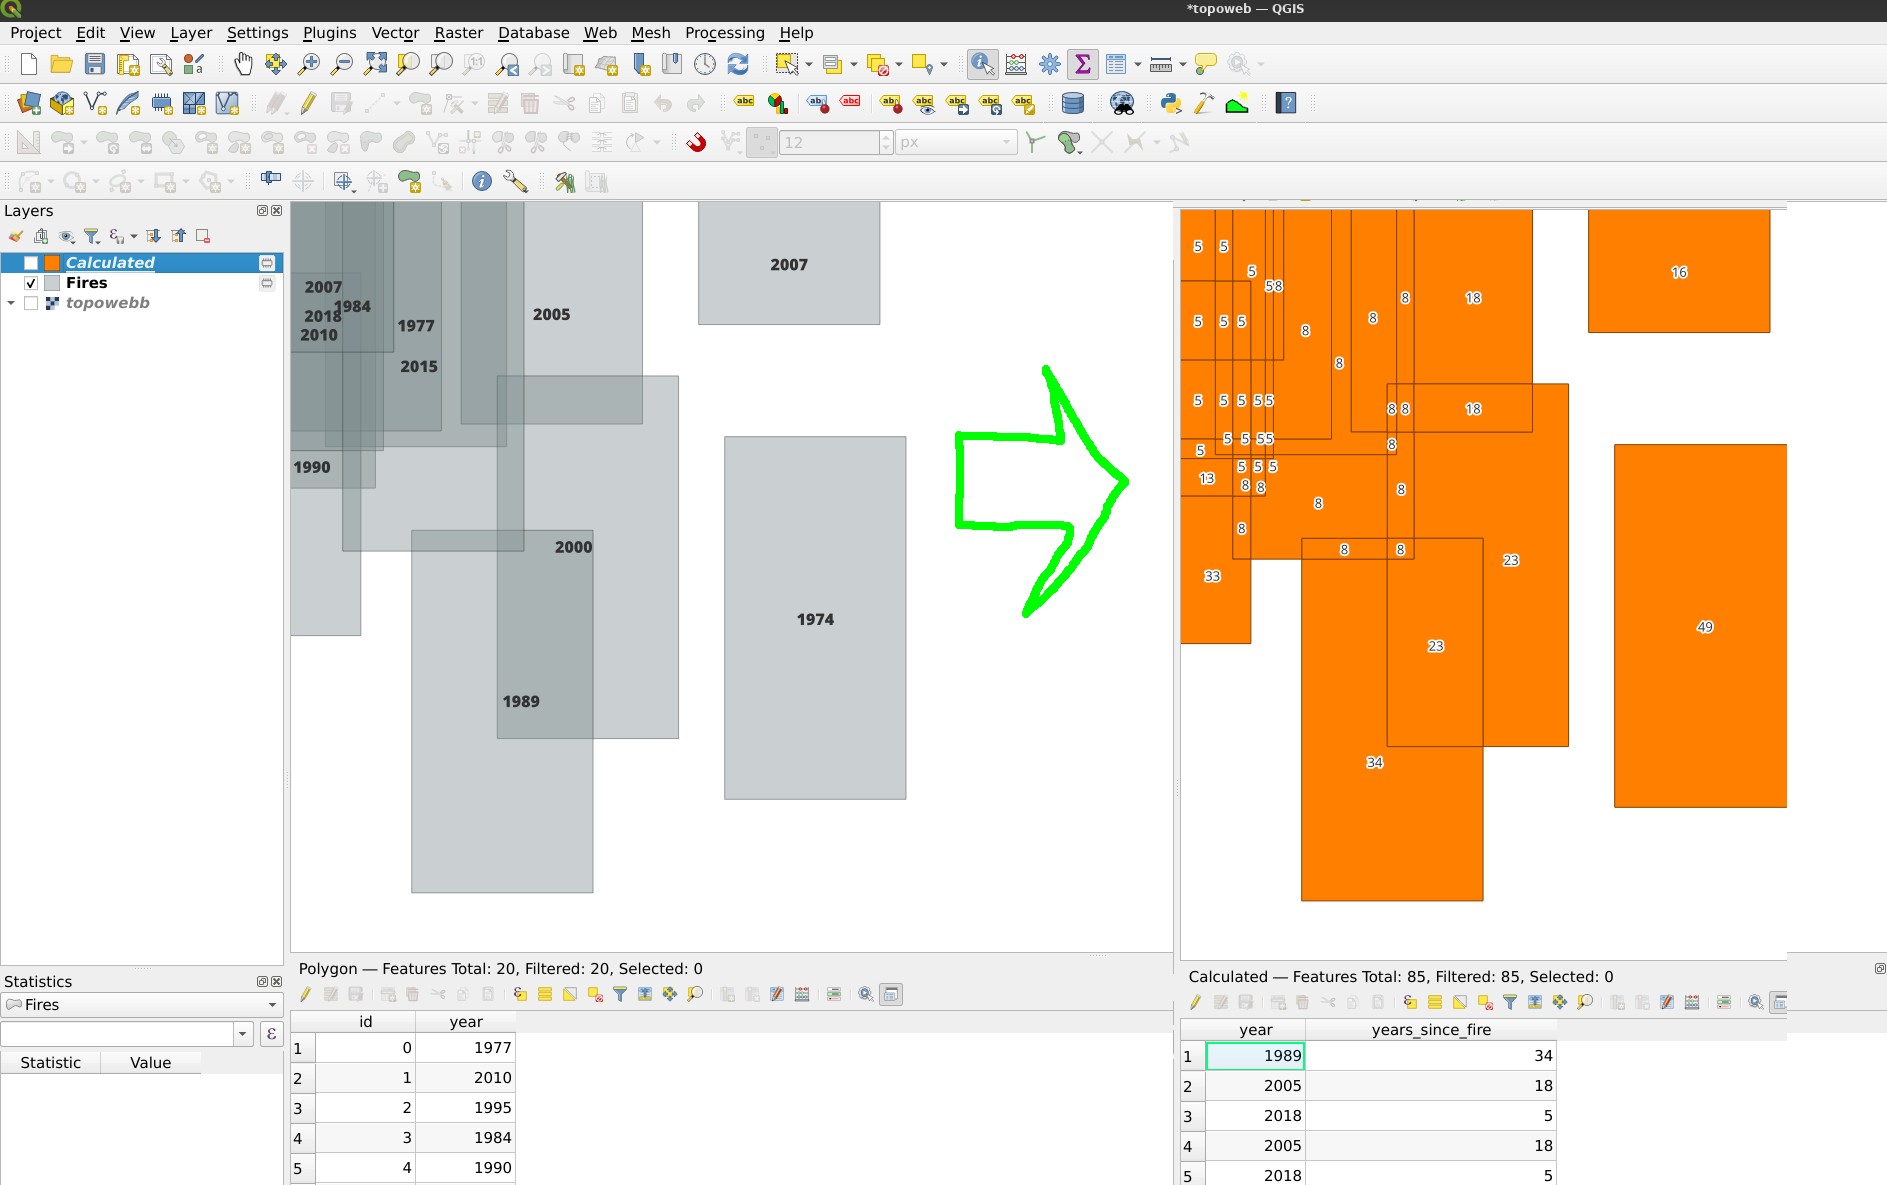Open the Statistics panel layer dropdown showing Fires

141,1005
